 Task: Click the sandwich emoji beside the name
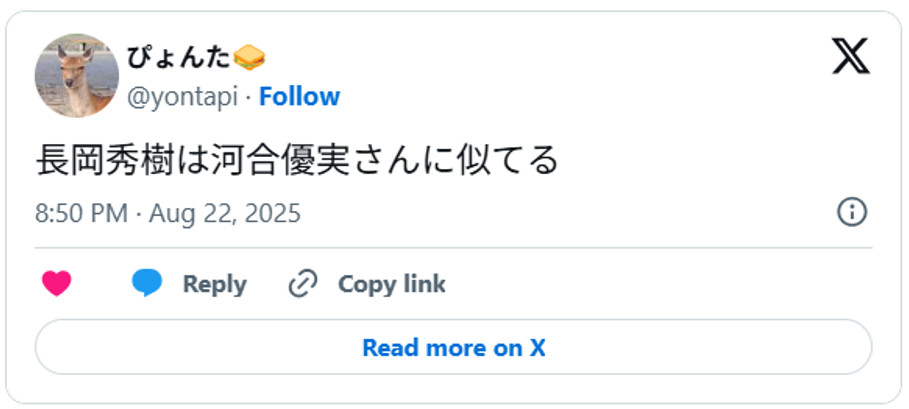[249, 58]
